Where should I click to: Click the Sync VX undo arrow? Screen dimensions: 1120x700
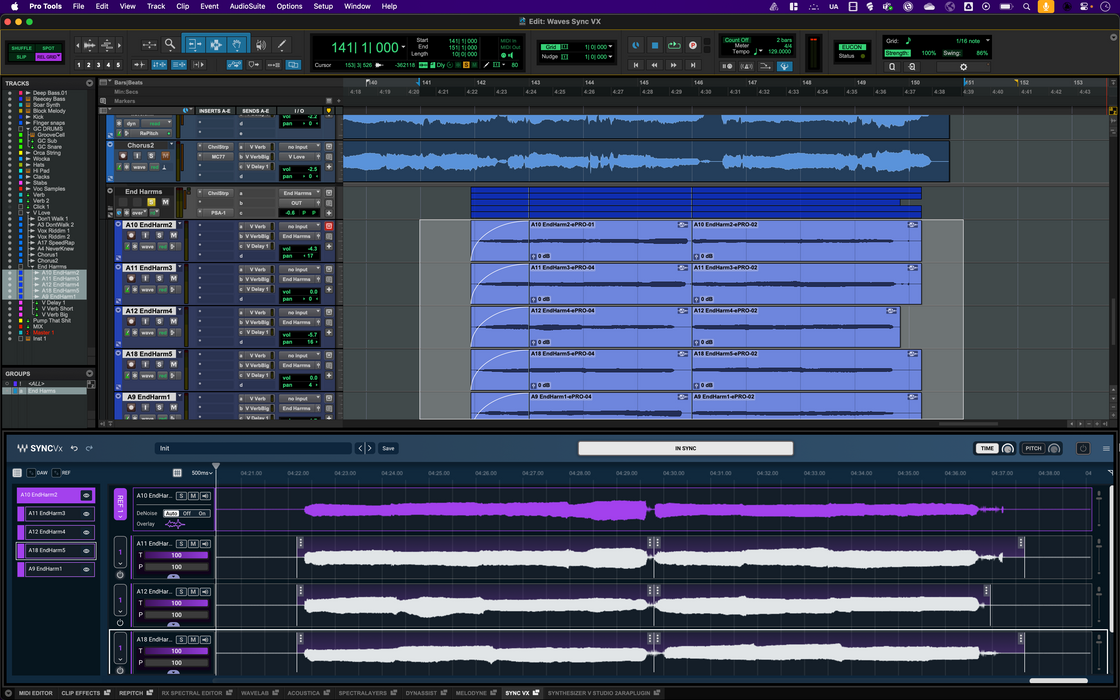(x=74, y=448)
